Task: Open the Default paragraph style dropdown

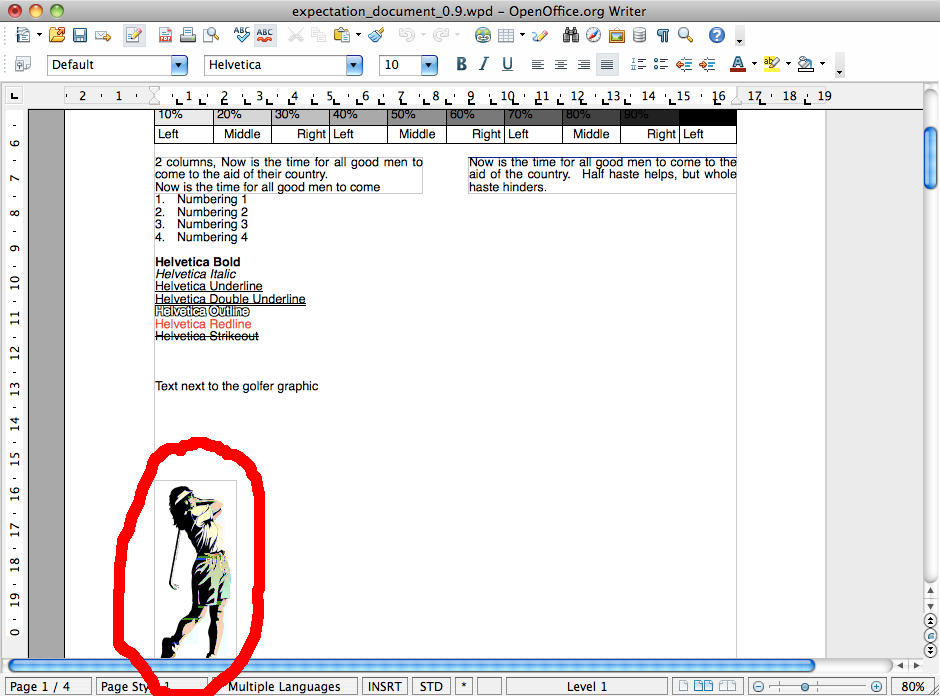Action: click(x=179, y=65)
